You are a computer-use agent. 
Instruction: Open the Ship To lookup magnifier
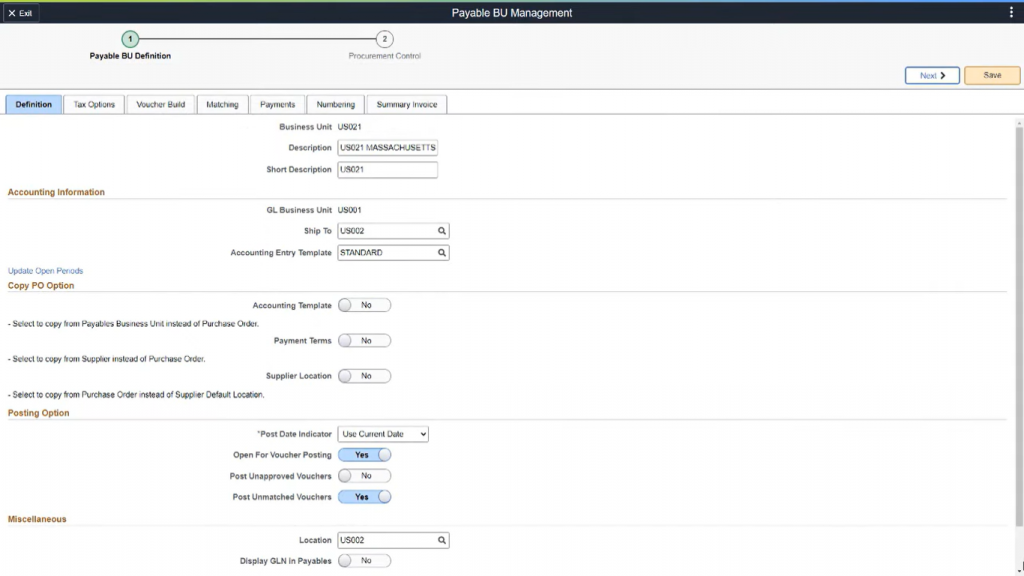click(442, 230)
